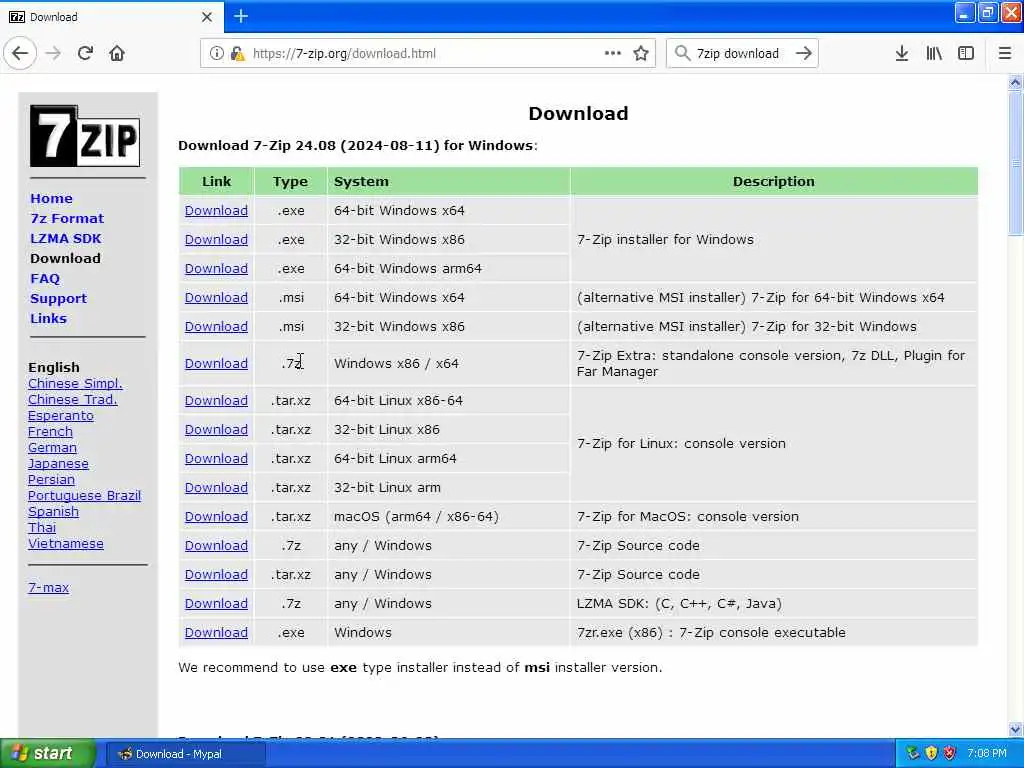Click the forward navigation arrow
1024x768 pixels.
(x=54, y=53)
